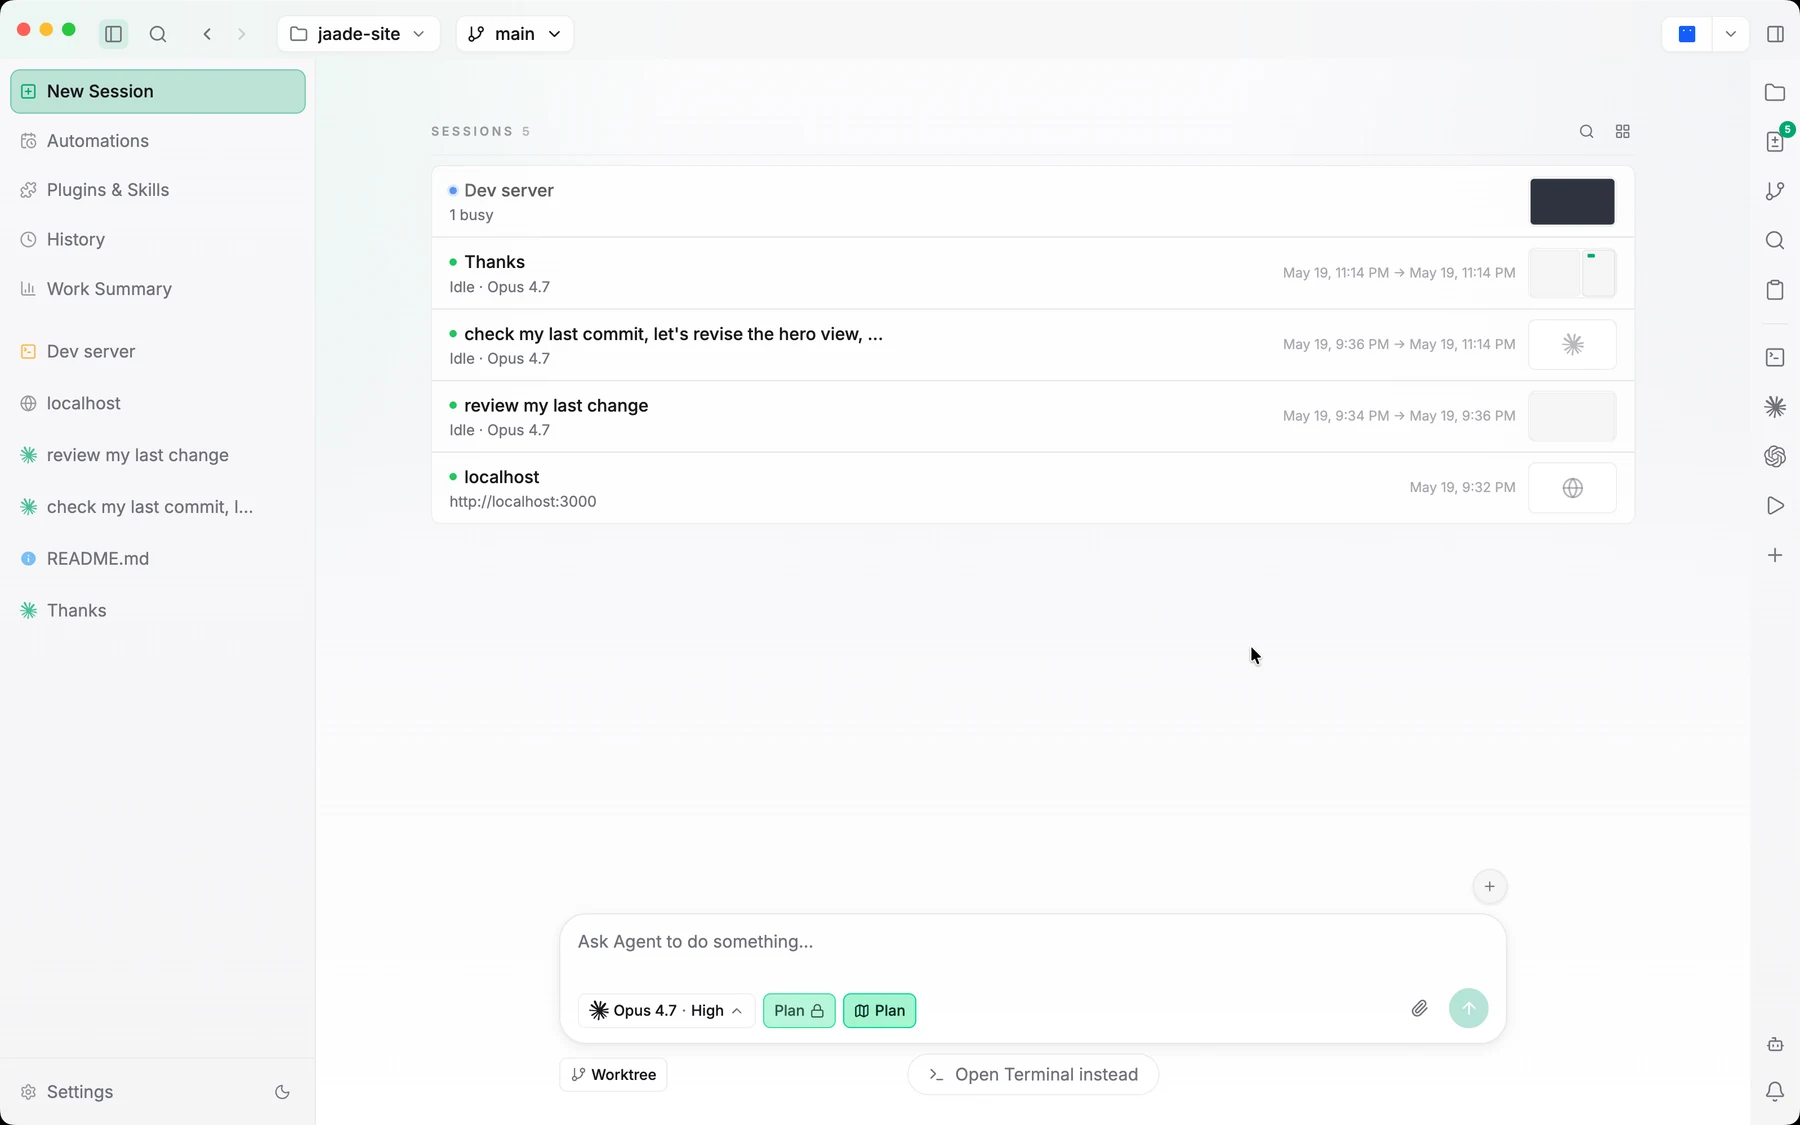Select Dev server in the sidebar
This screenshot has height=1125, width=1800.
158,351
